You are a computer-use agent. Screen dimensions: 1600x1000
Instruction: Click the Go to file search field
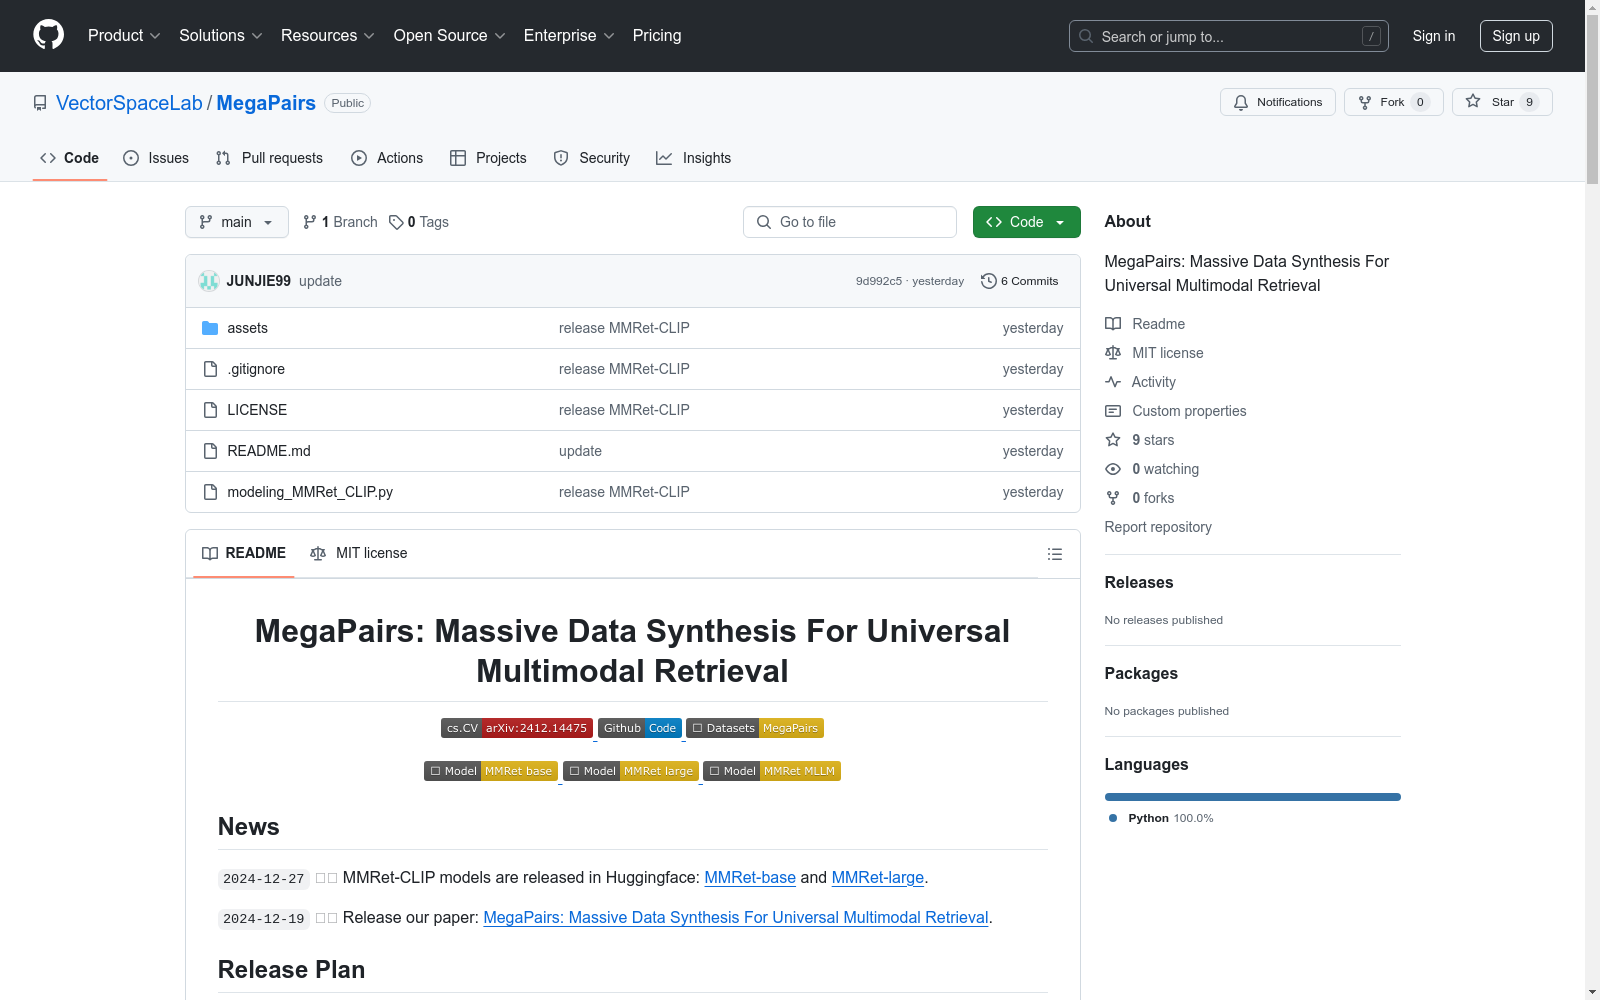click(850, 222)
